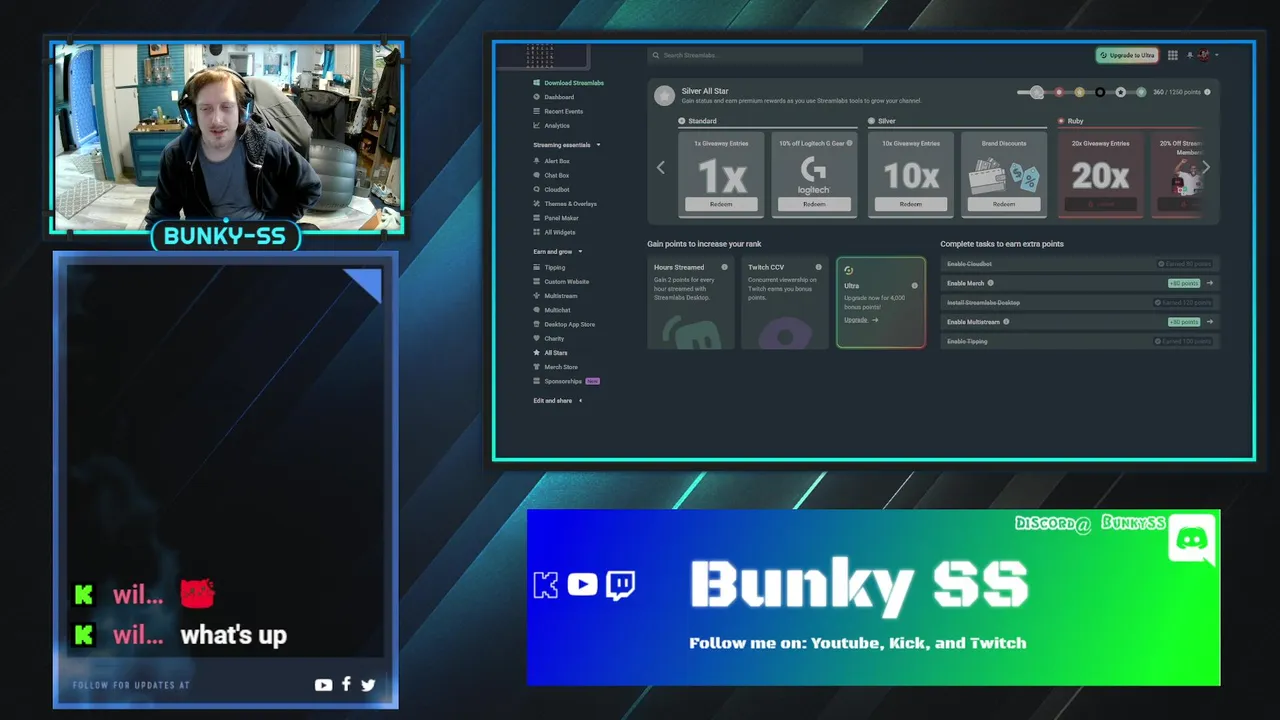Click info icon beside 360 / 1250 points
Image resolution: width=1280 pixels, height=720 pixels.
(x=1207, y=92)
